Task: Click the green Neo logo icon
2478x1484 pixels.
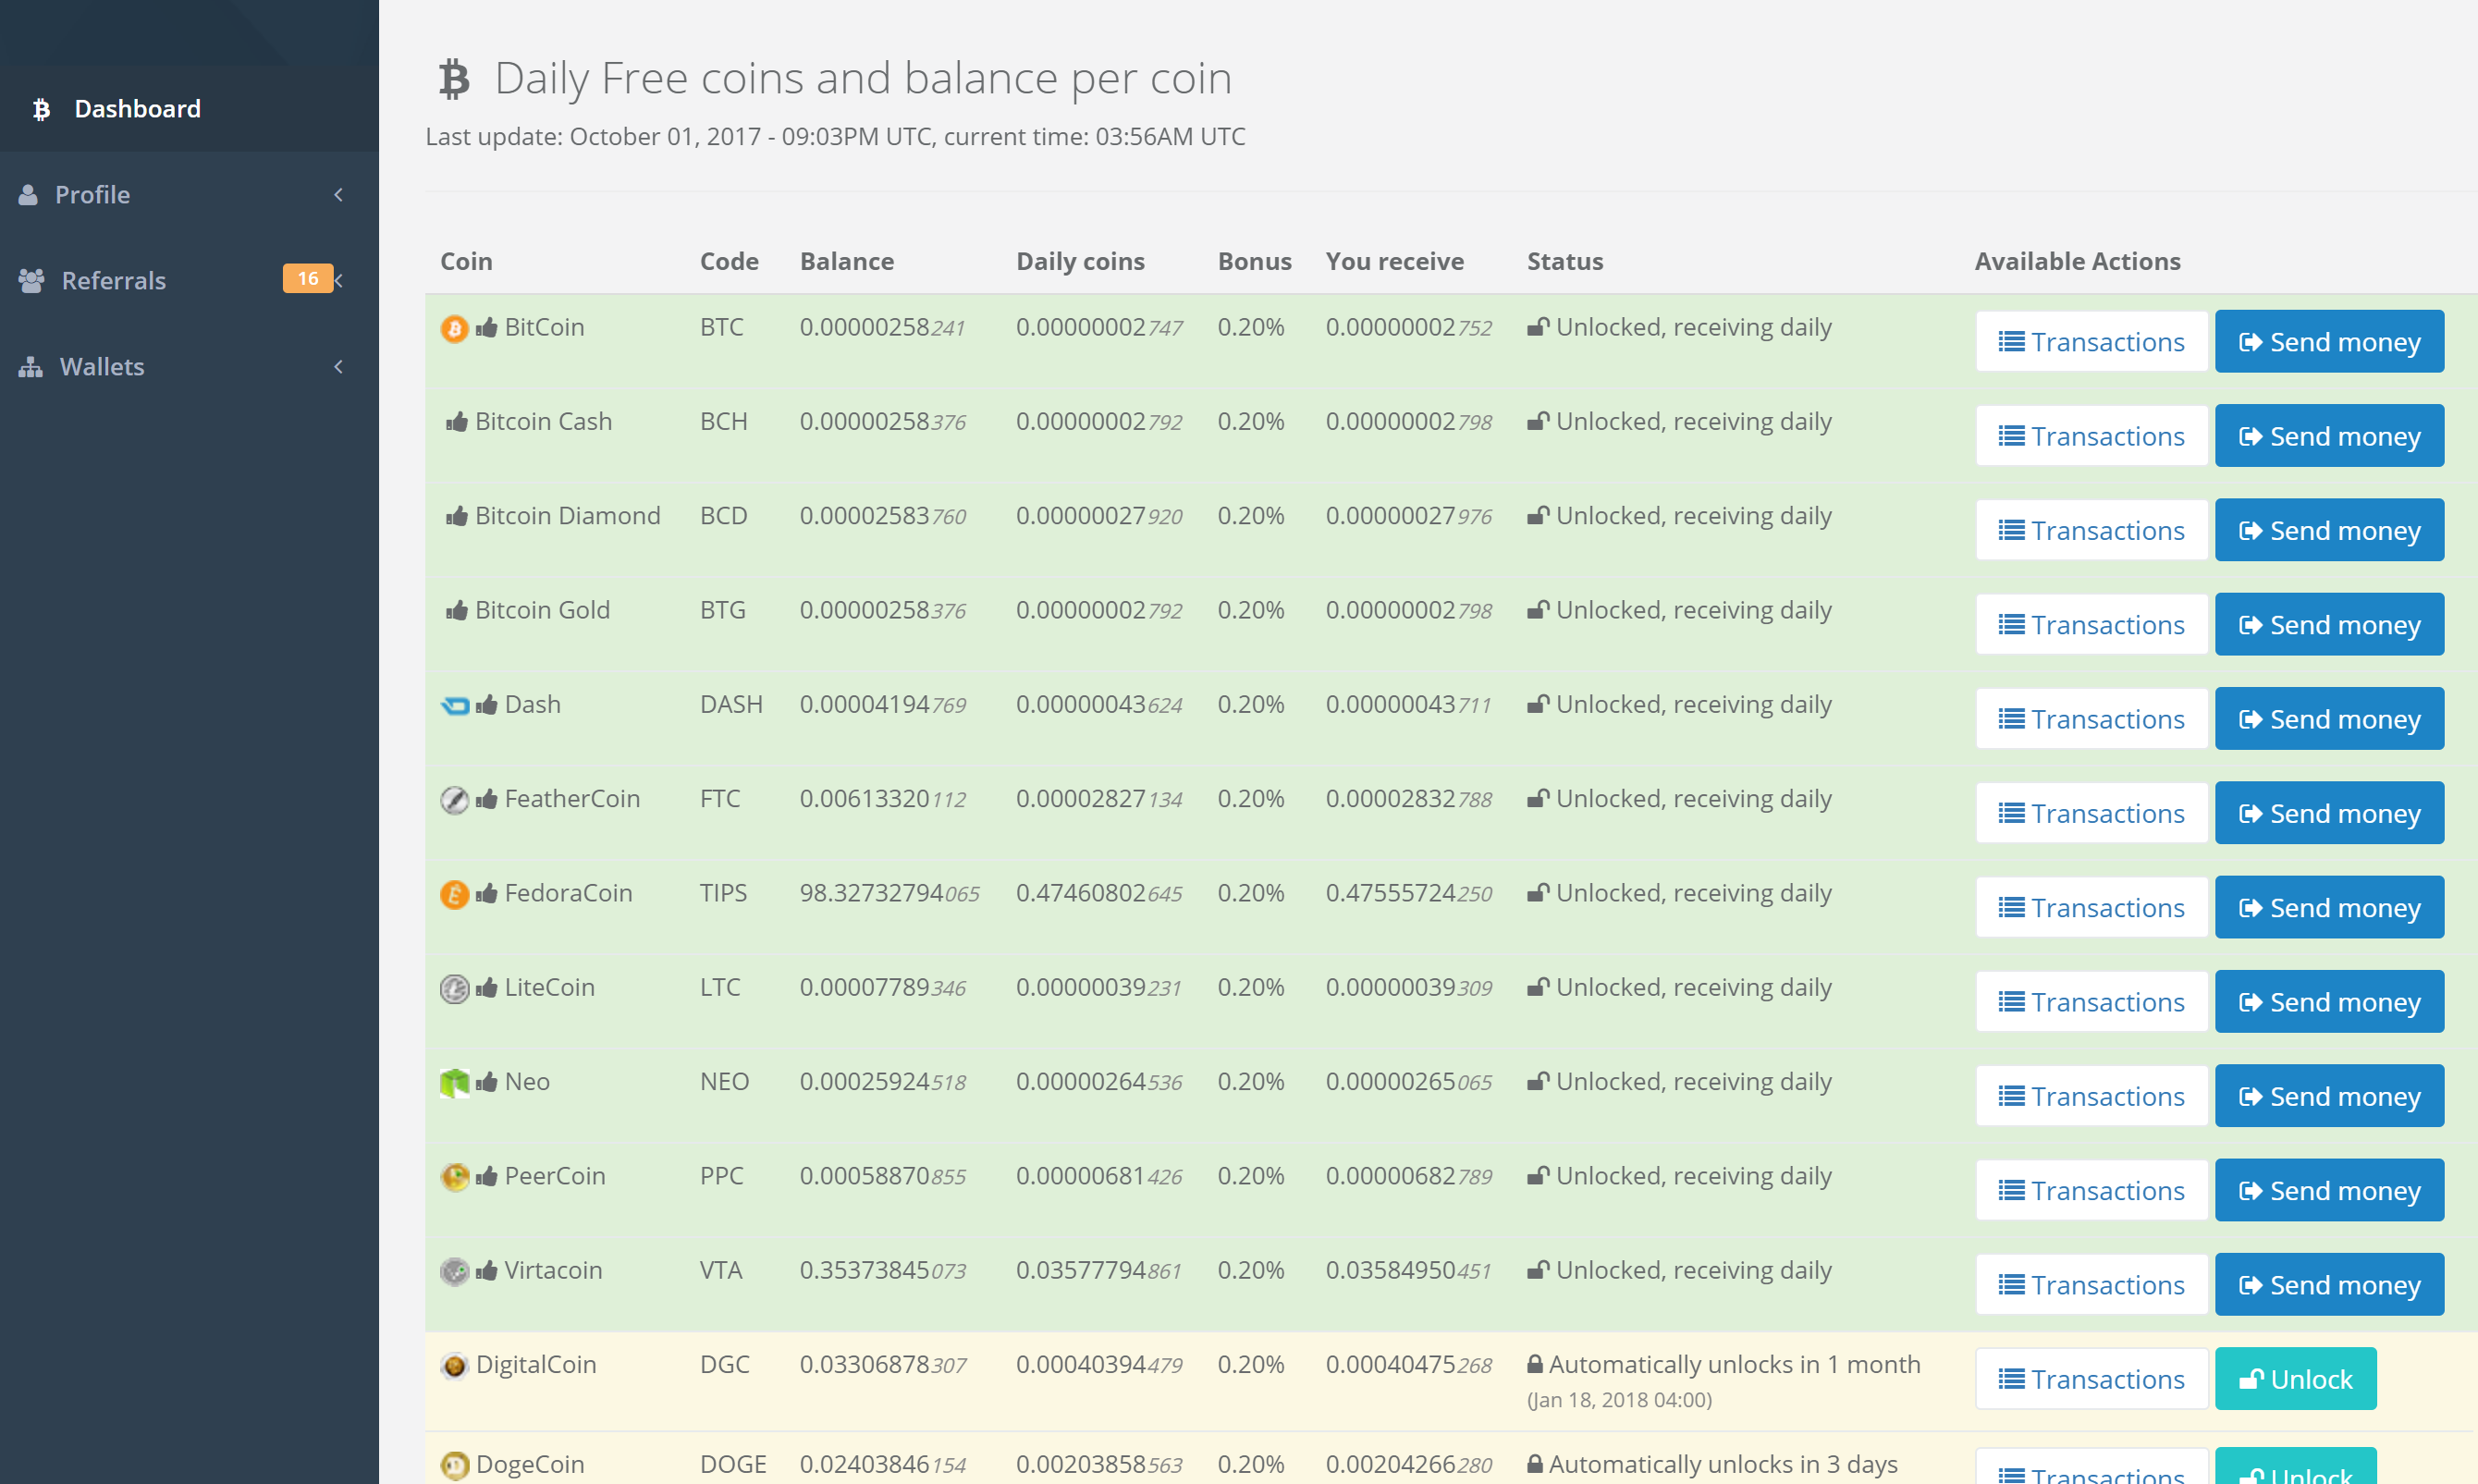Action: [x=454, y=1083]
